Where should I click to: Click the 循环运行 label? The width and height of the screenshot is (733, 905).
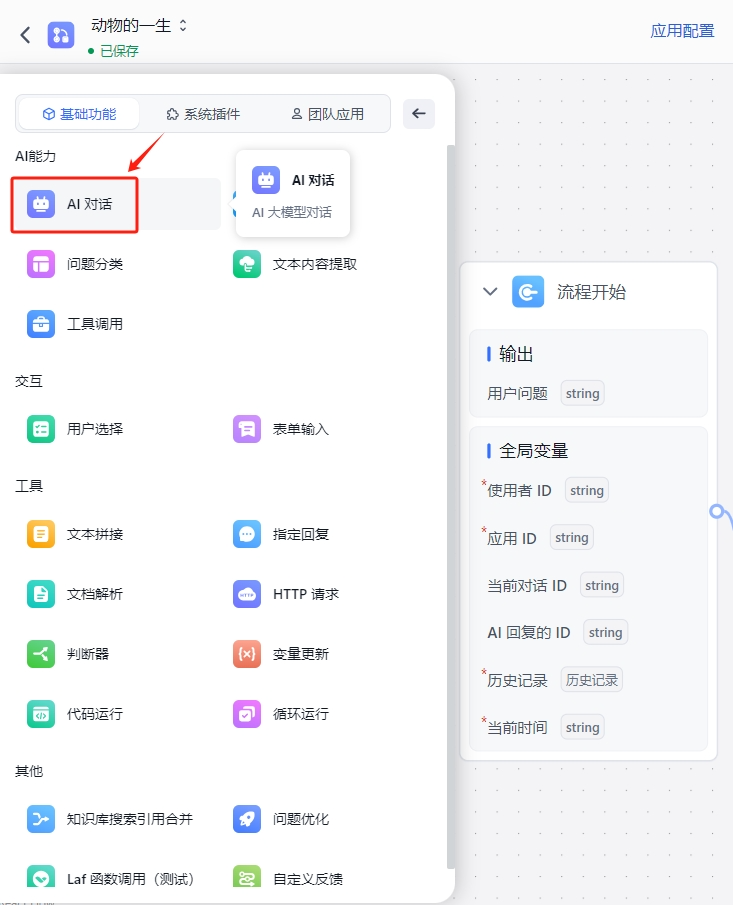301,715
